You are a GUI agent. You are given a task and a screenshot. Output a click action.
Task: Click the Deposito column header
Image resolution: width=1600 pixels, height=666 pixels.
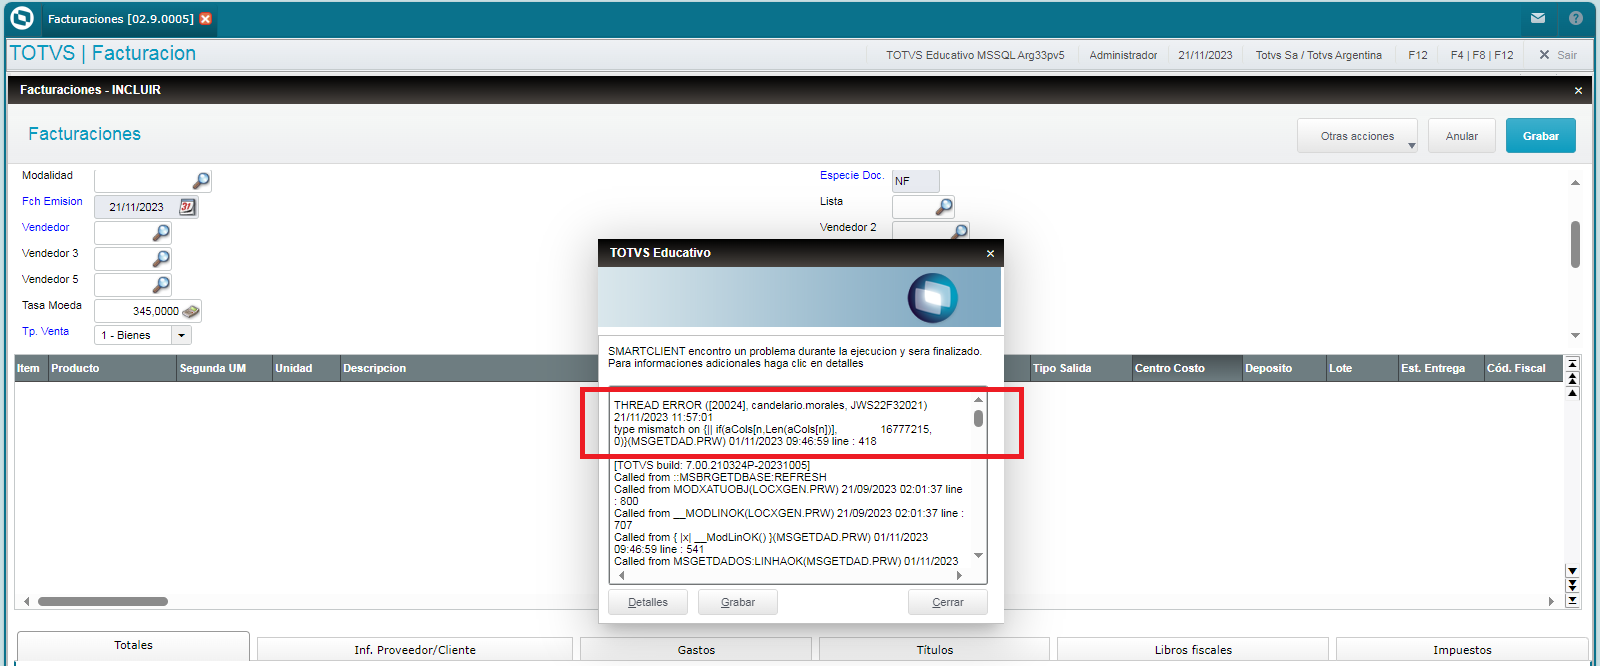coord(1284,368)
